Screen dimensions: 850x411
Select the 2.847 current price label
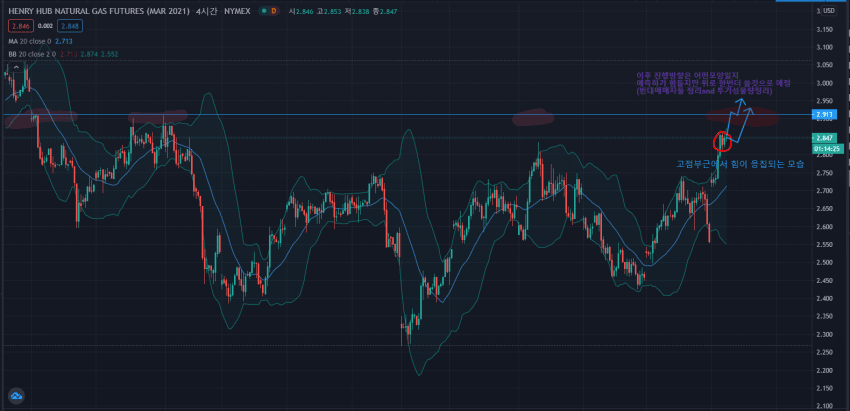(824, 138)
